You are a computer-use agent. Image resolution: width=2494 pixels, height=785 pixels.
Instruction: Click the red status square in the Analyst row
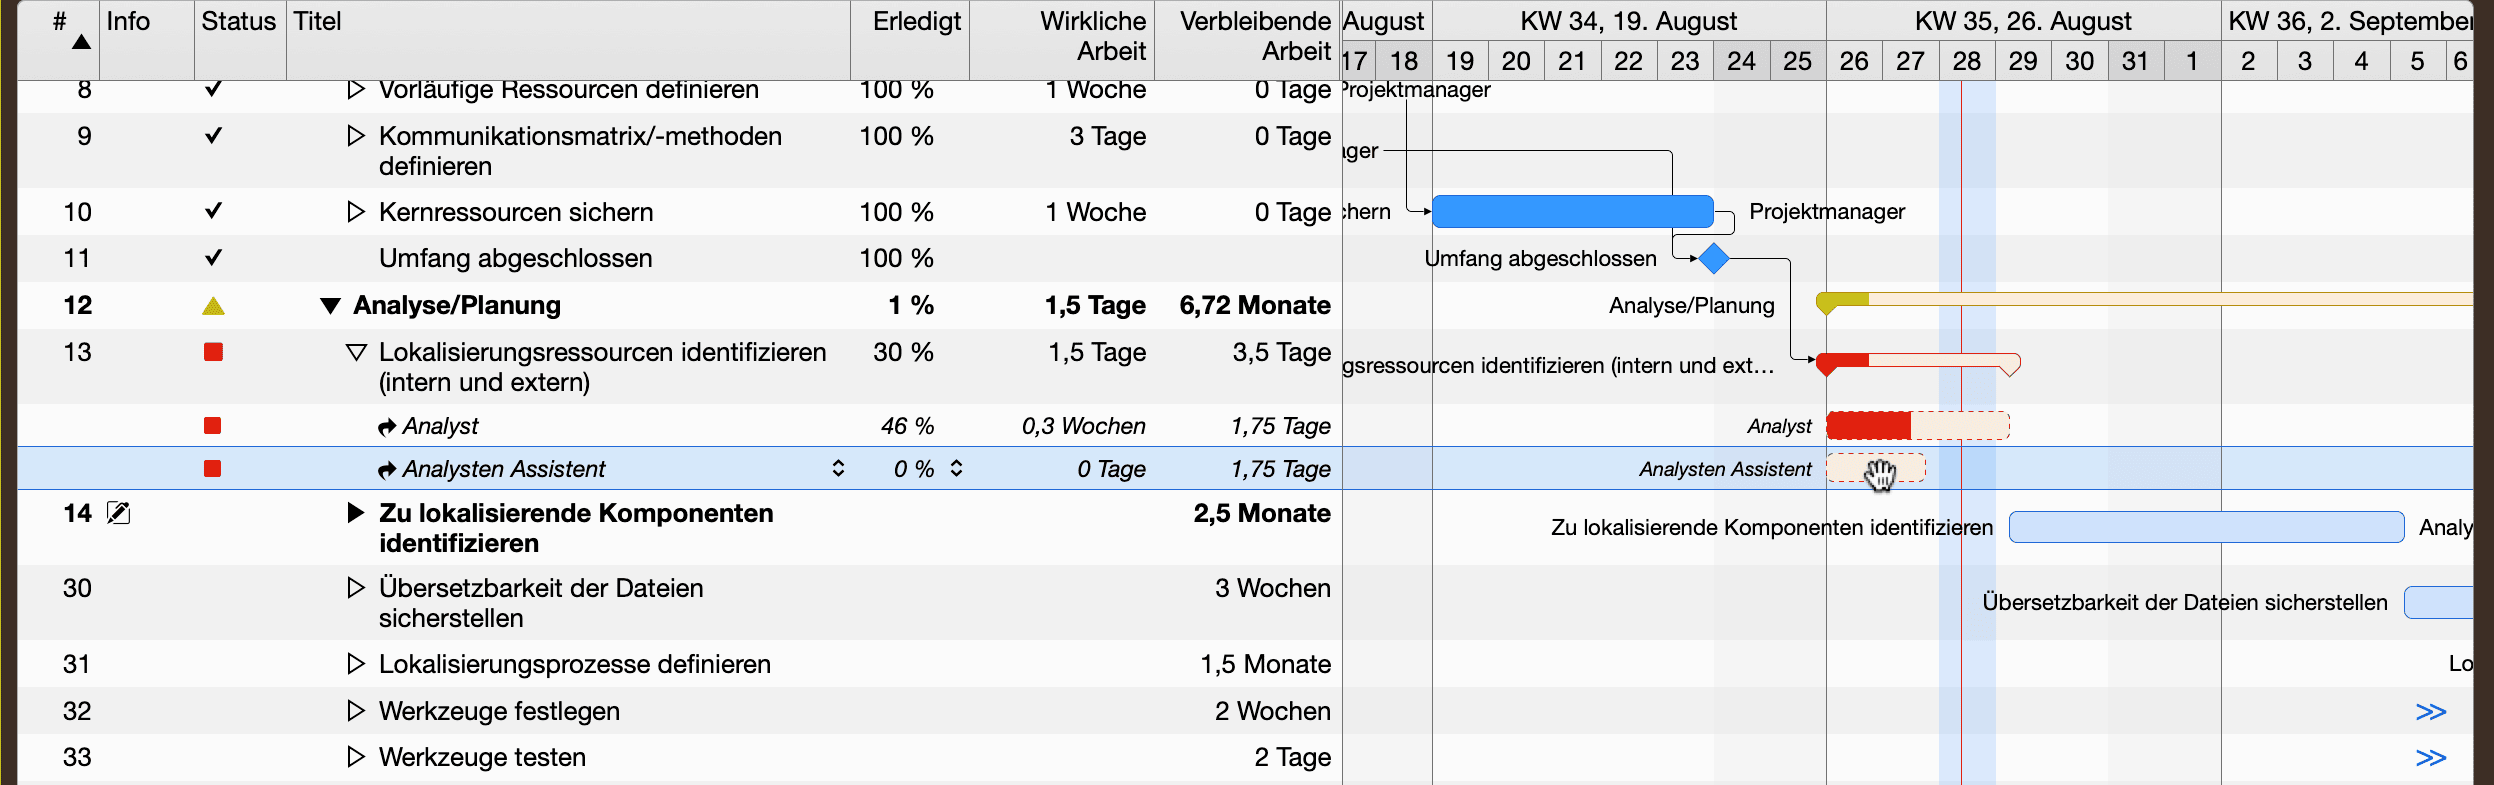213,425
